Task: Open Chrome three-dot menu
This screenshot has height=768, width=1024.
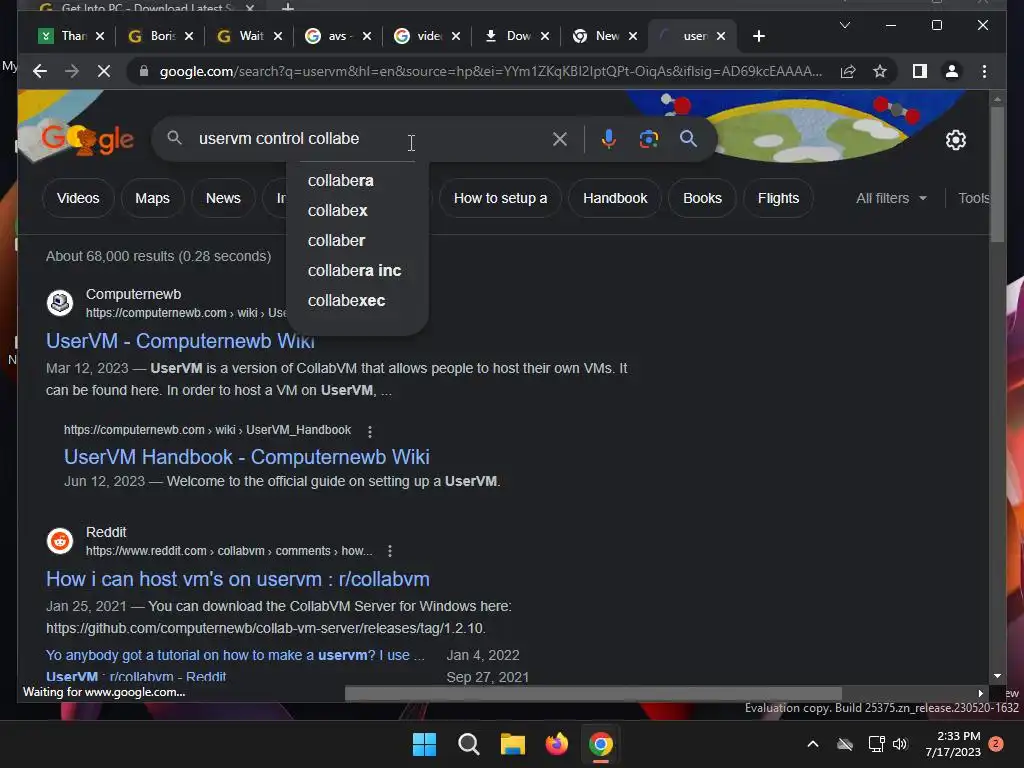Action: (984, 71)
